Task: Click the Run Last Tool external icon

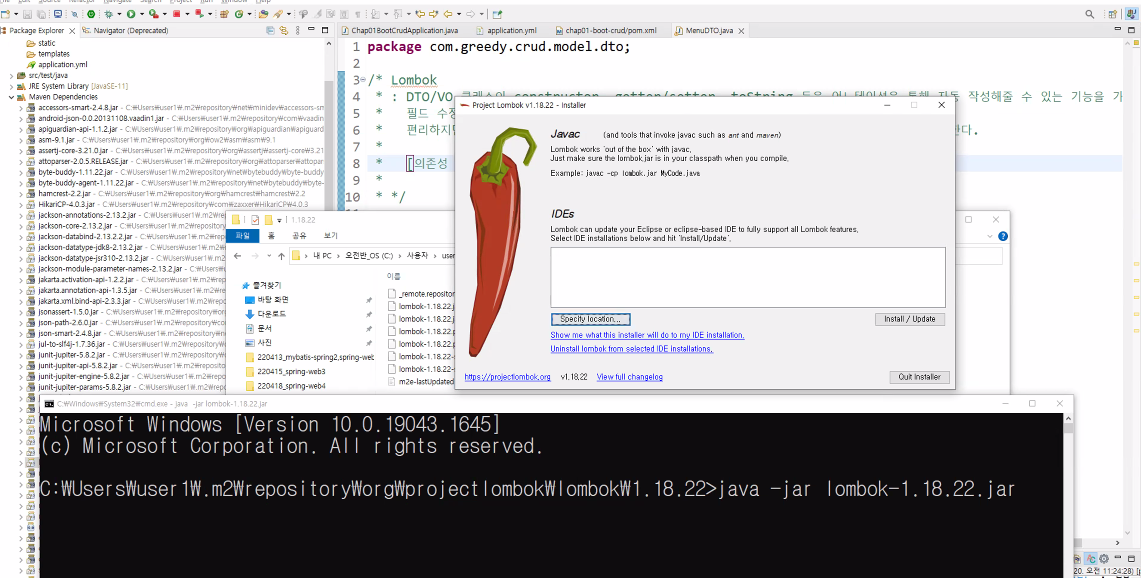Action: (154, 14)
